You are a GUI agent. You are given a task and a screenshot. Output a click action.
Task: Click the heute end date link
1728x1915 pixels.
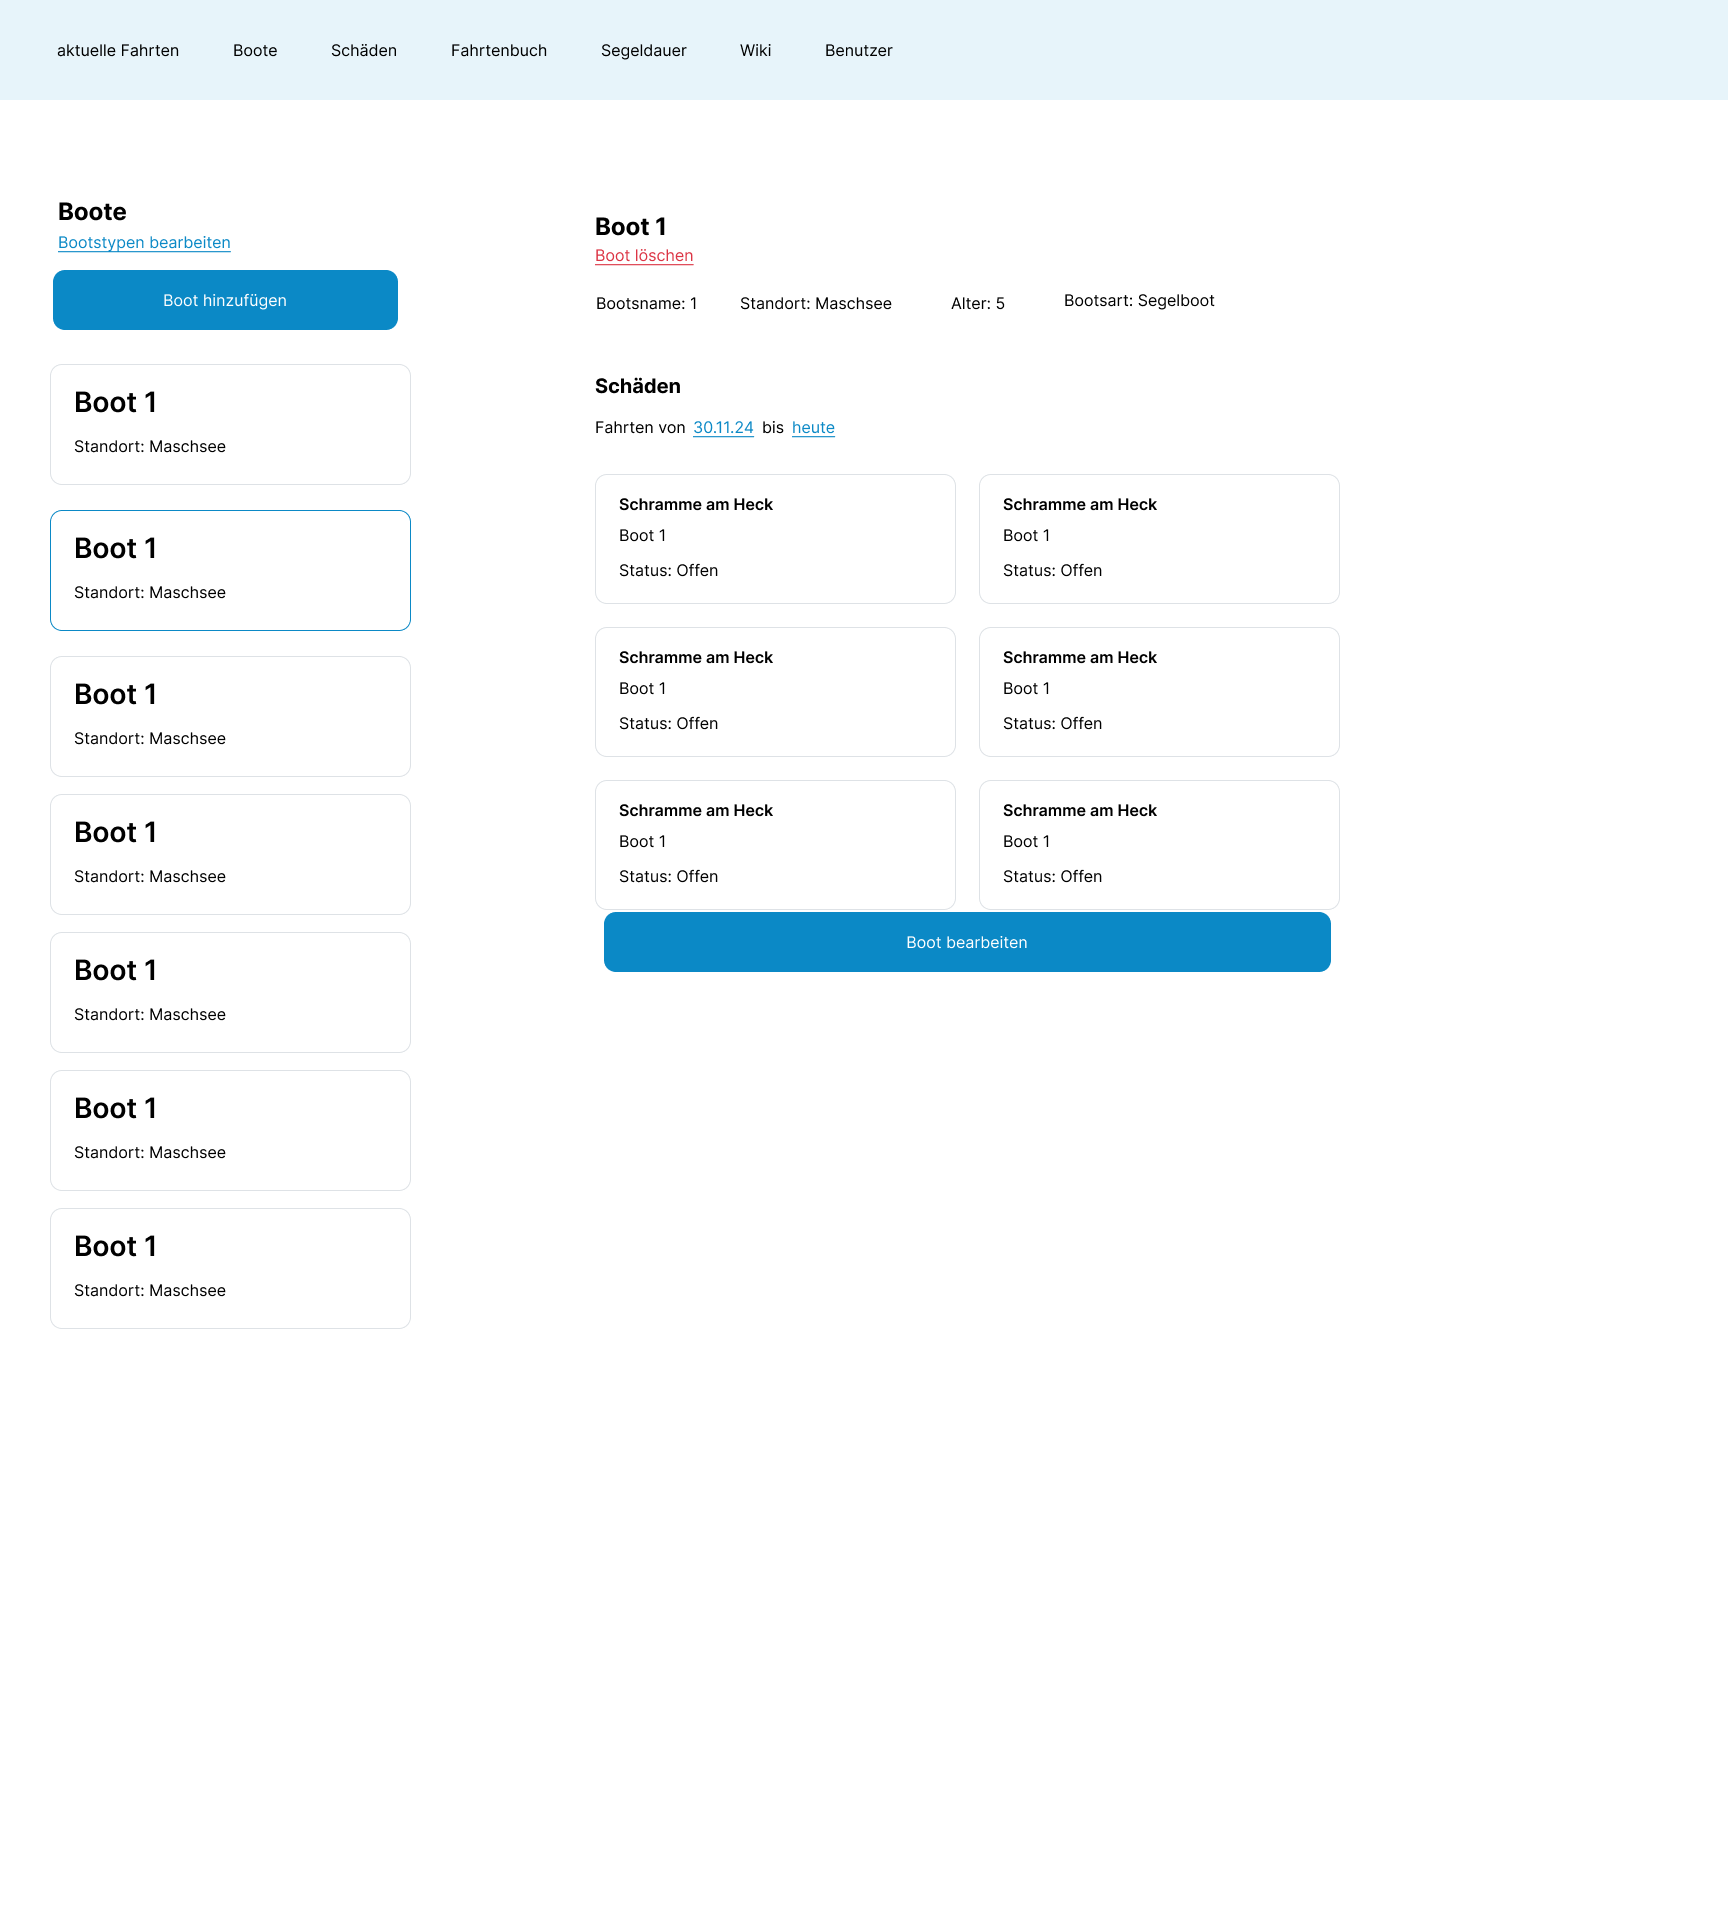(813, 428)
